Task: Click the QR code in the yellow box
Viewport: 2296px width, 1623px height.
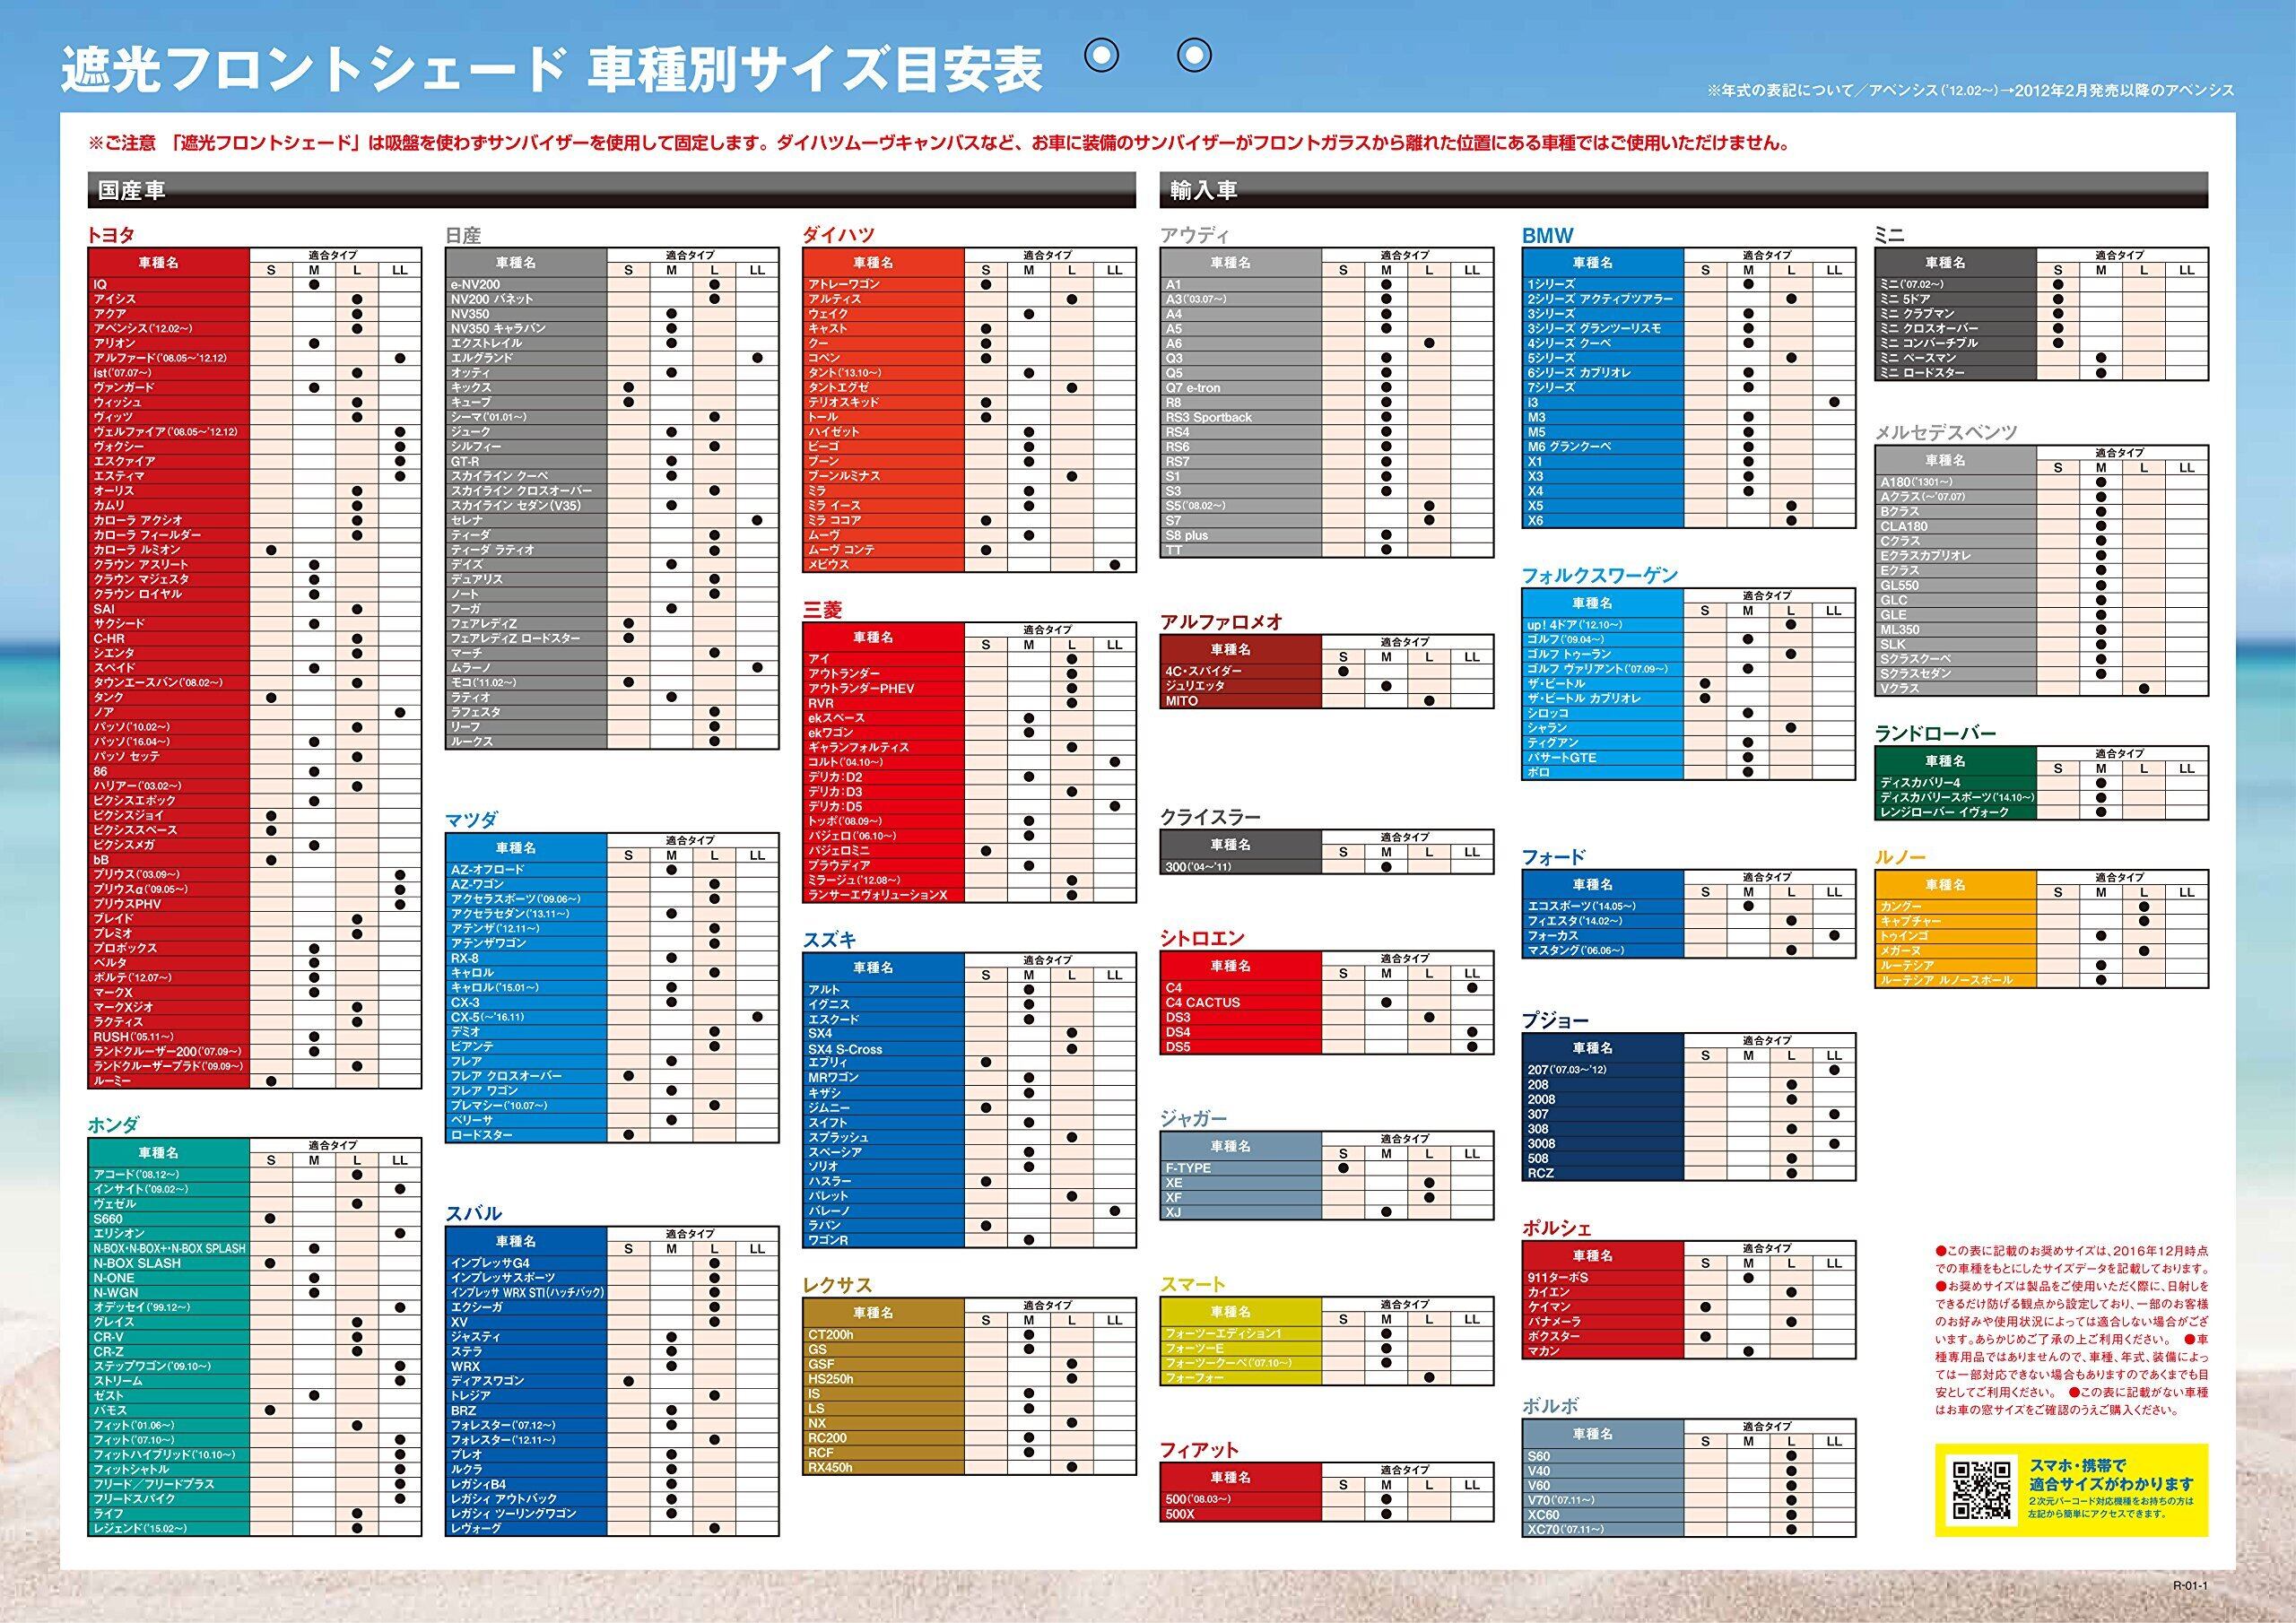Action: [1981, 1489]
